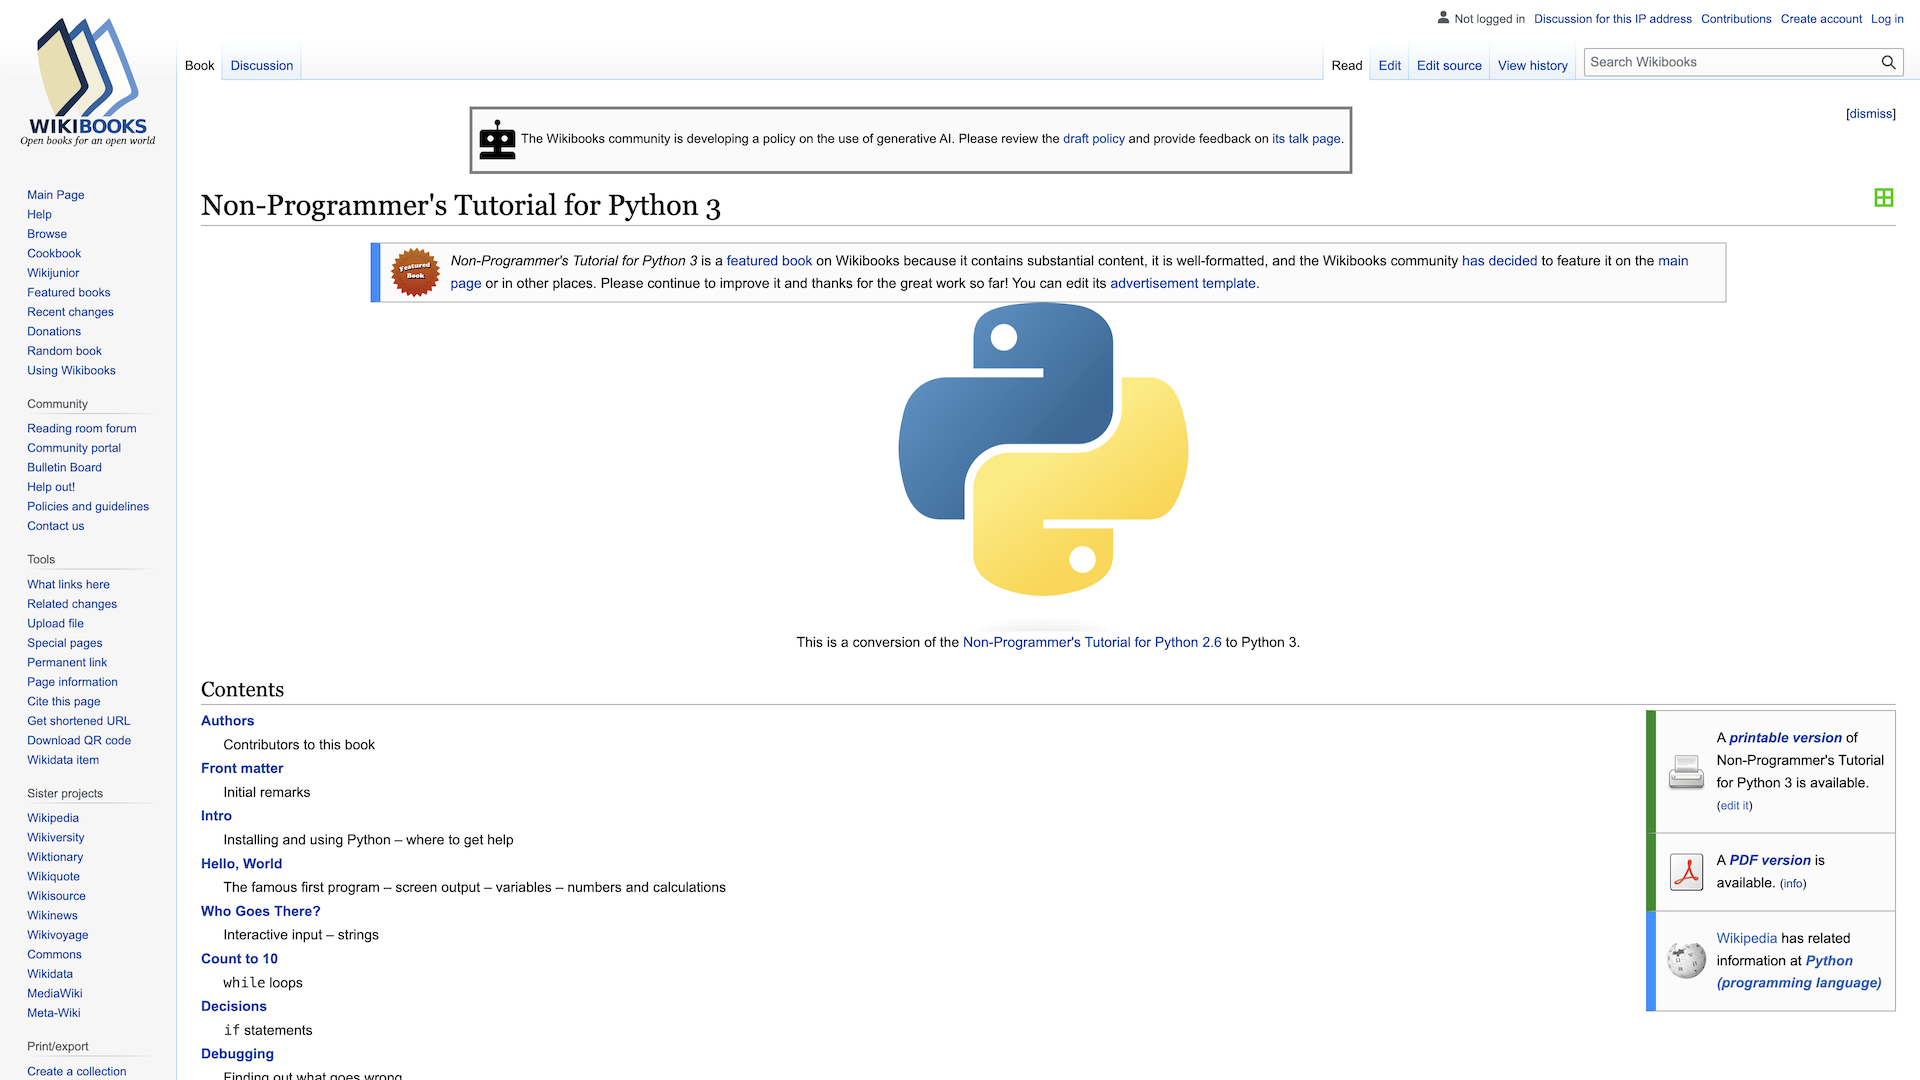Click the not-logged-in user icon
The image size is (1920, 1080).
pyautogui.click(x=1443, y=18)
